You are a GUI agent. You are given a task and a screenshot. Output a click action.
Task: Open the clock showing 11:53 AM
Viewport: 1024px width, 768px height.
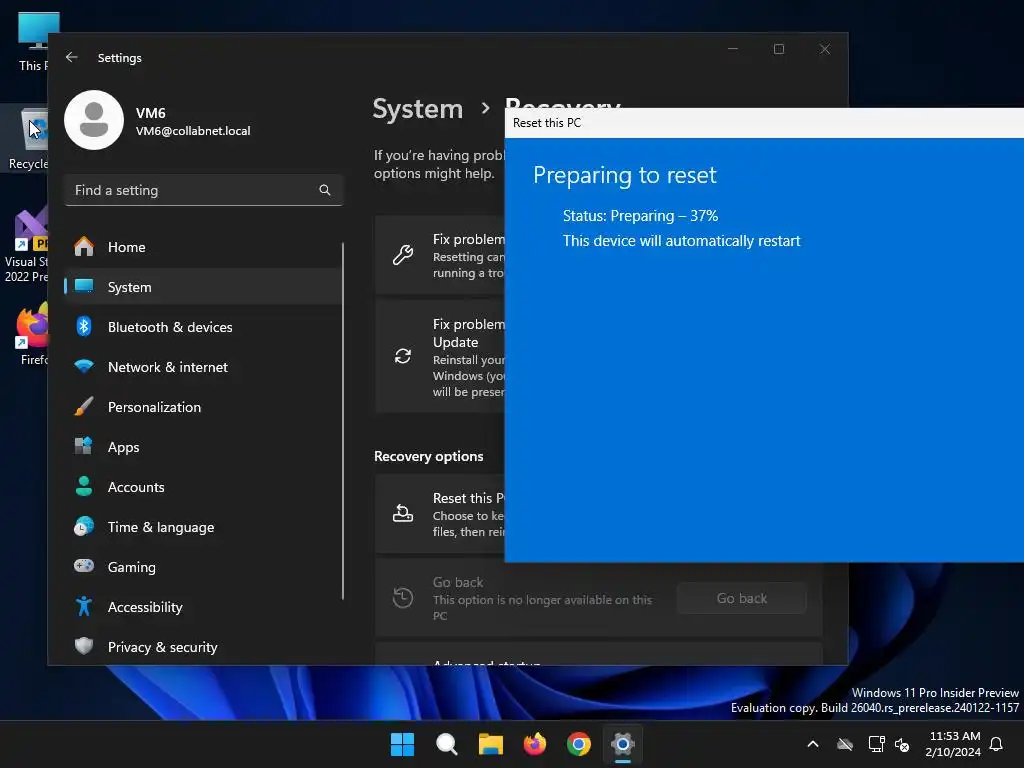(x=953, y=744)
